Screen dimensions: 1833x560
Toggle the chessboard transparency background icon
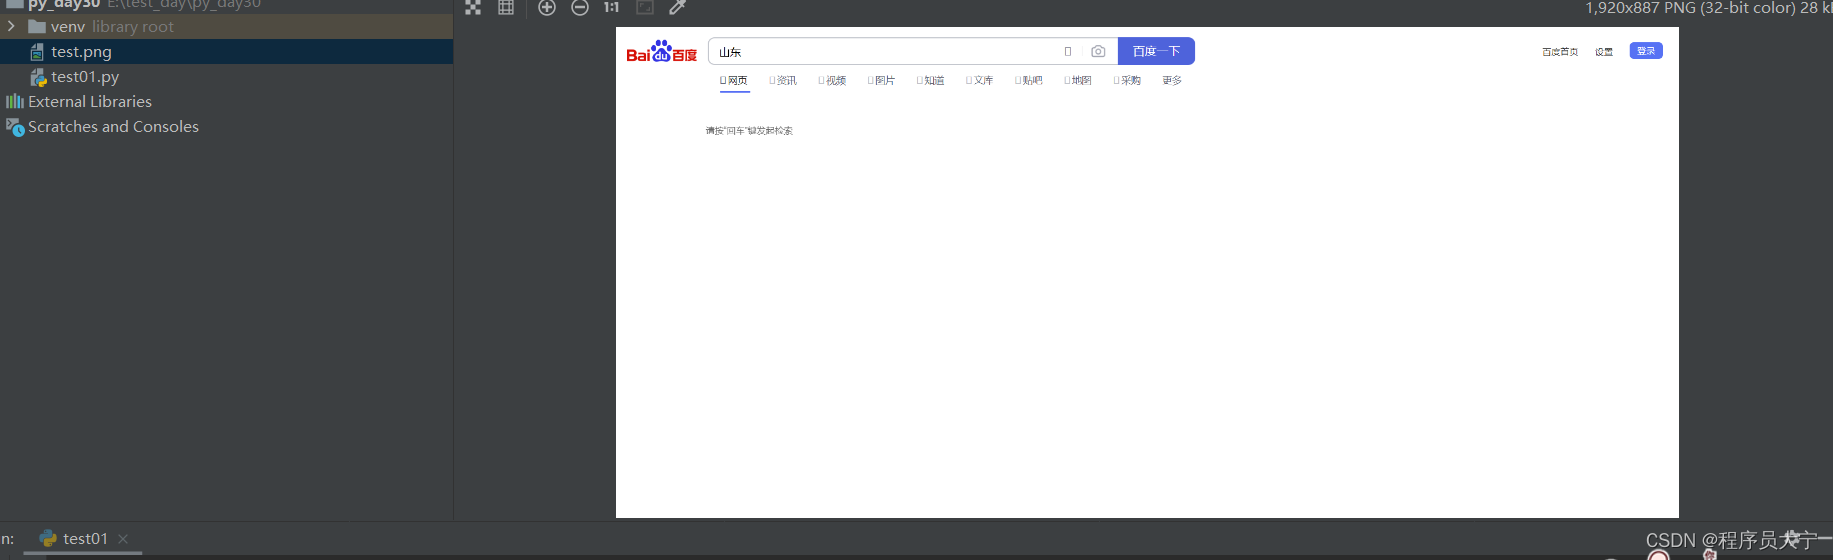[x=473, y=7]
